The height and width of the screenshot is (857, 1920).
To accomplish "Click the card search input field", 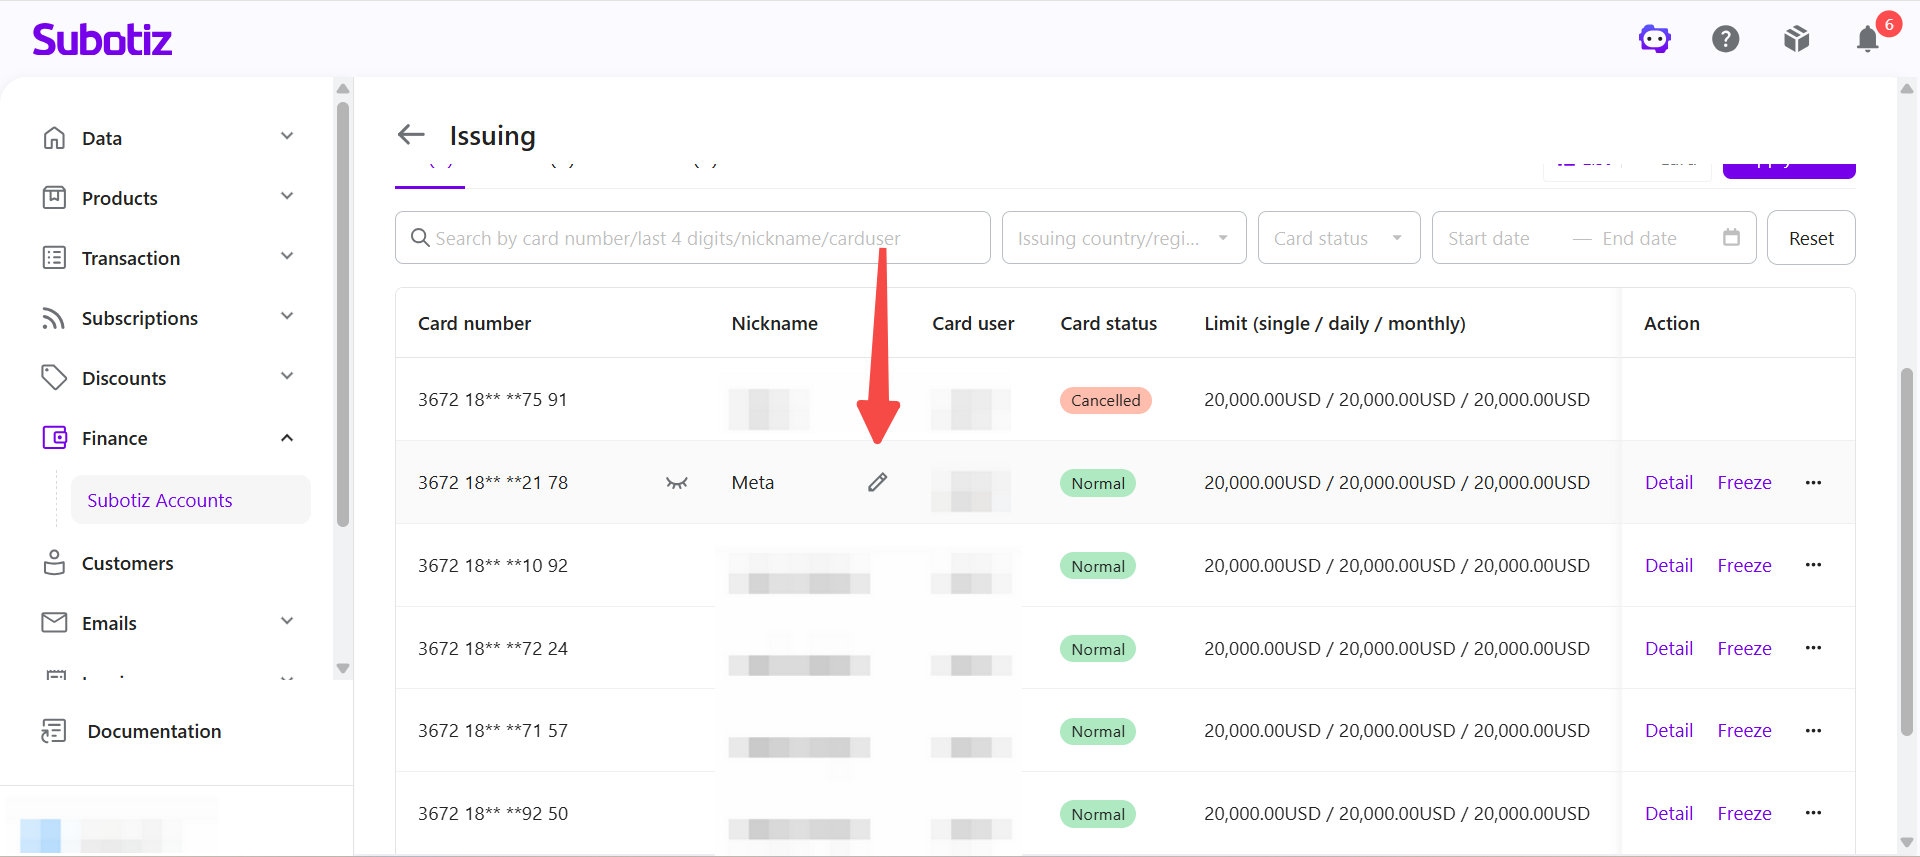I will click(693, 238).
